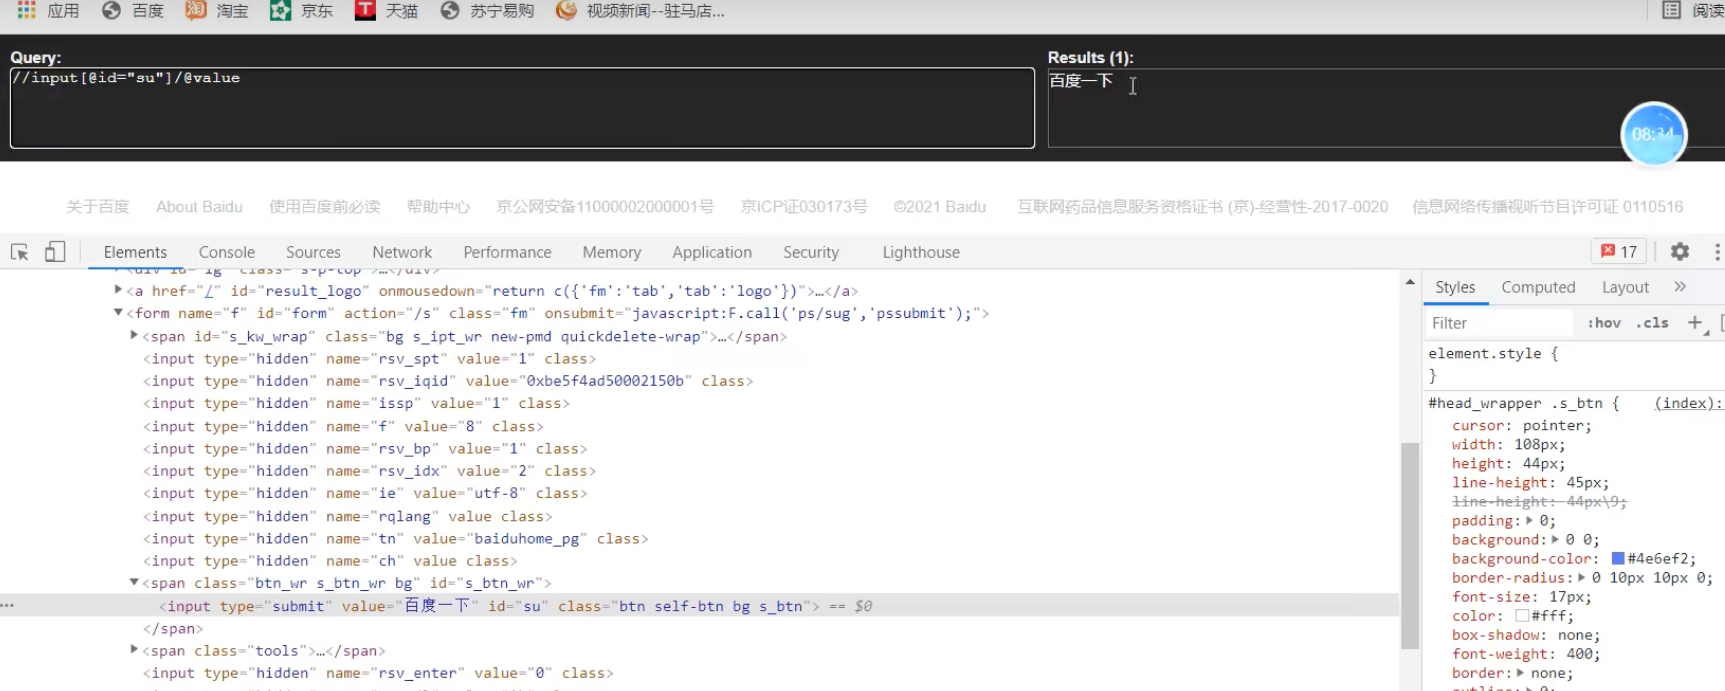Open the ellipsis menu beside selected node
This screenshot has width=1725, height=691.
point(7,606)
